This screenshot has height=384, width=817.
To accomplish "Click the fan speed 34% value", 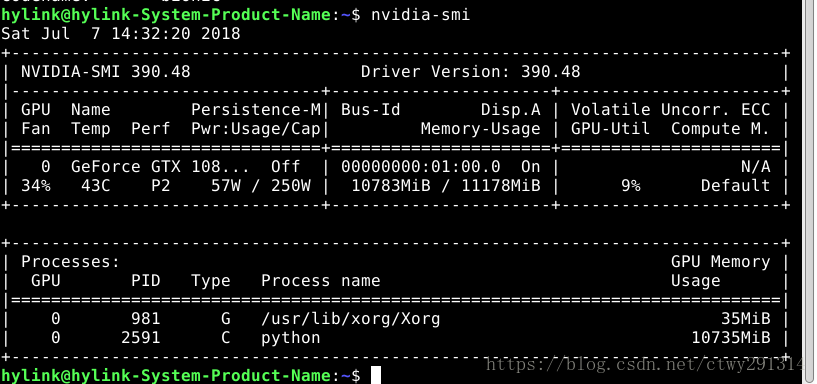I will click(36, 185).
